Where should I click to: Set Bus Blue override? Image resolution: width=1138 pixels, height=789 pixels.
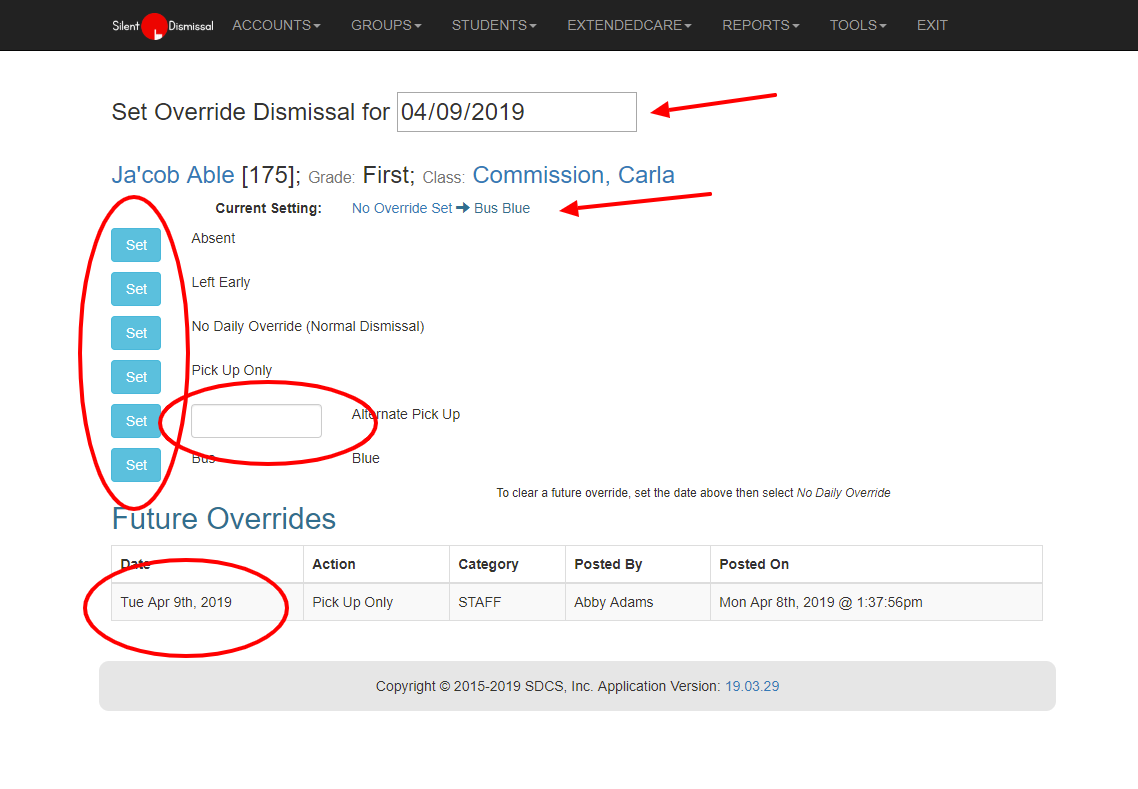[x=136, y=465]
